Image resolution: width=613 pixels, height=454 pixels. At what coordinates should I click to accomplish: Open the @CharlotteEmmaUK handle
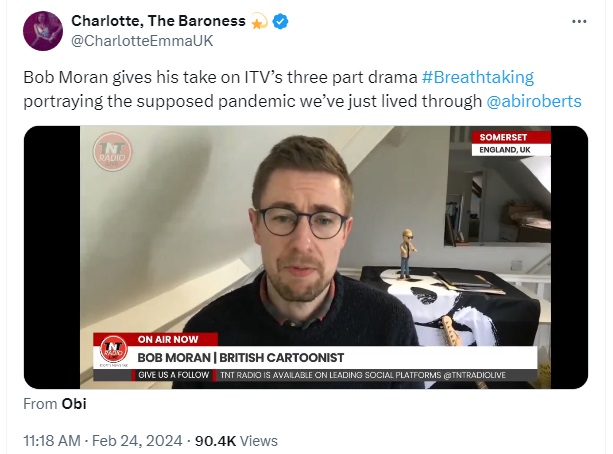142,41
